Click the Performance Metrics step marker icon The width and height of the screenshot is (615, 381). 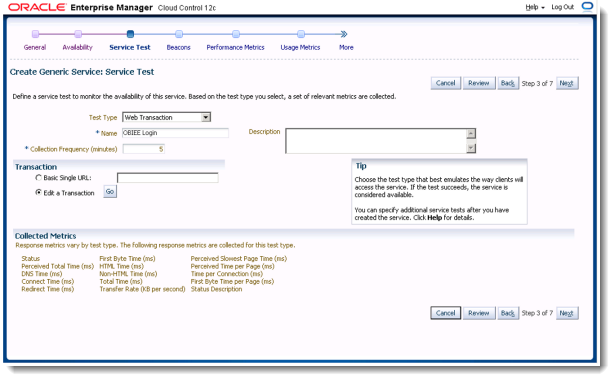click(236, 34)
